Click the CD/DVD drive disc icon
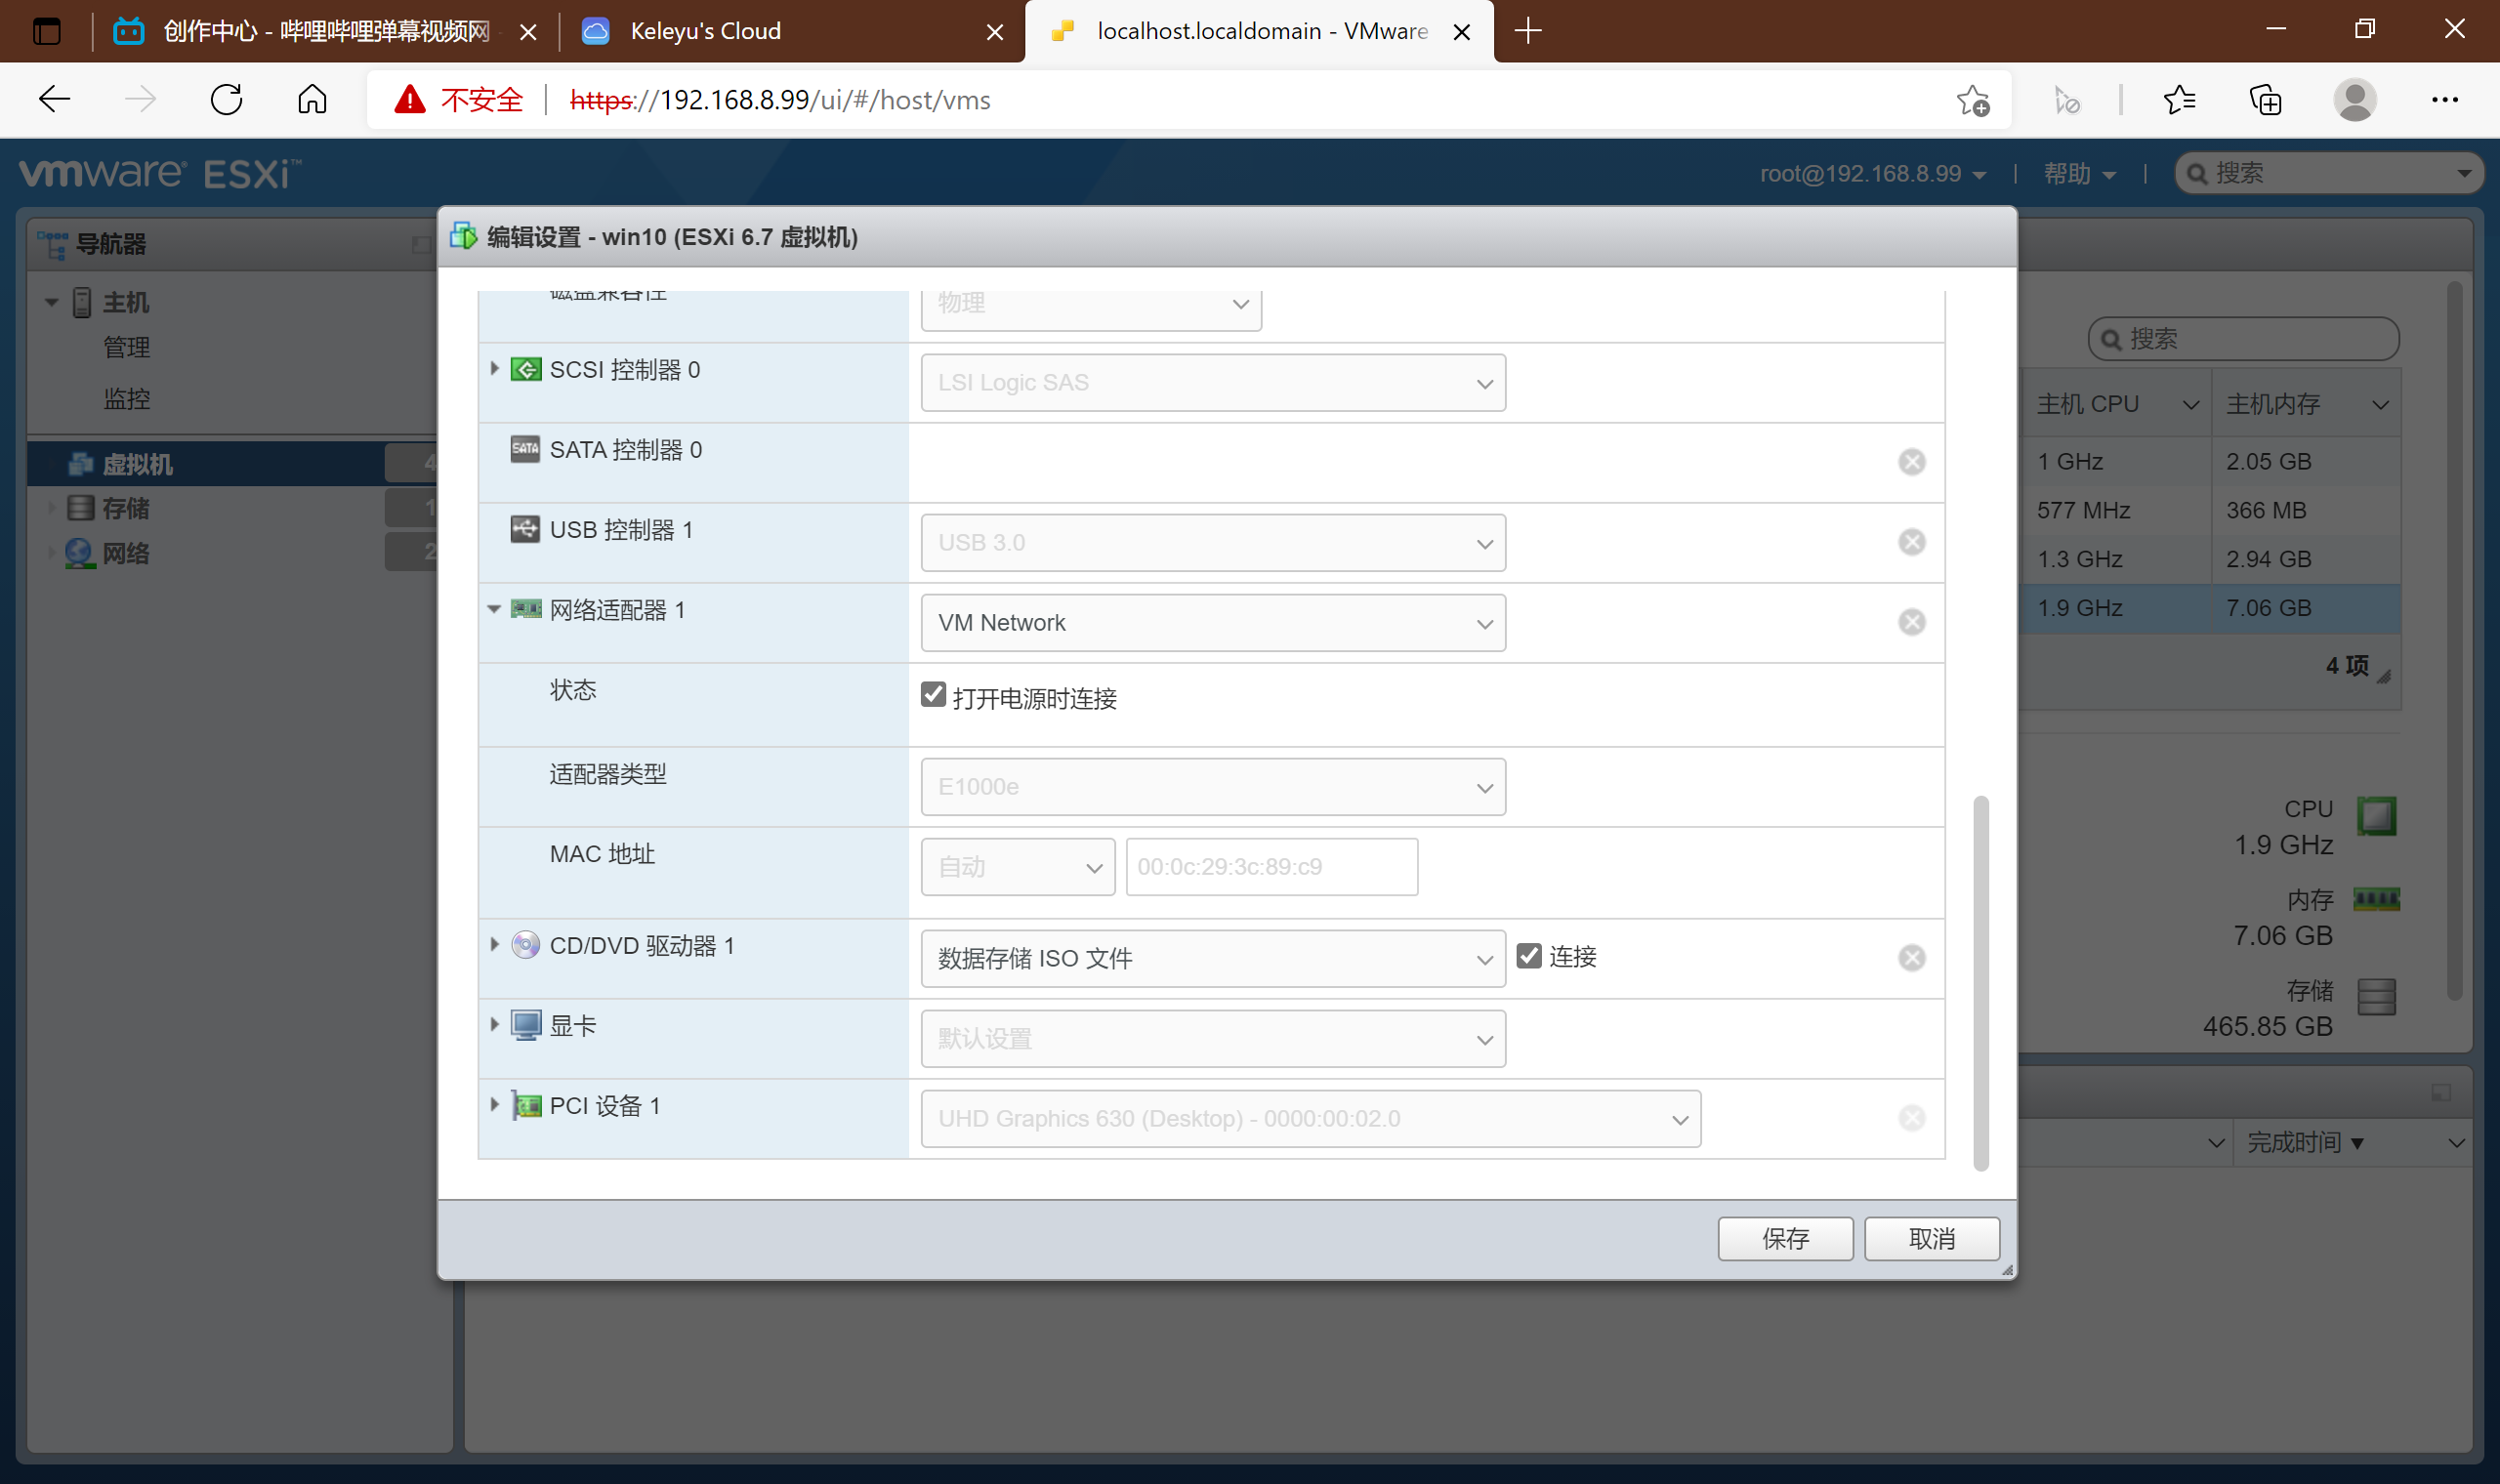This screenshot has width=2500, height=1484. pyautogui.click(x=526, y=945)
